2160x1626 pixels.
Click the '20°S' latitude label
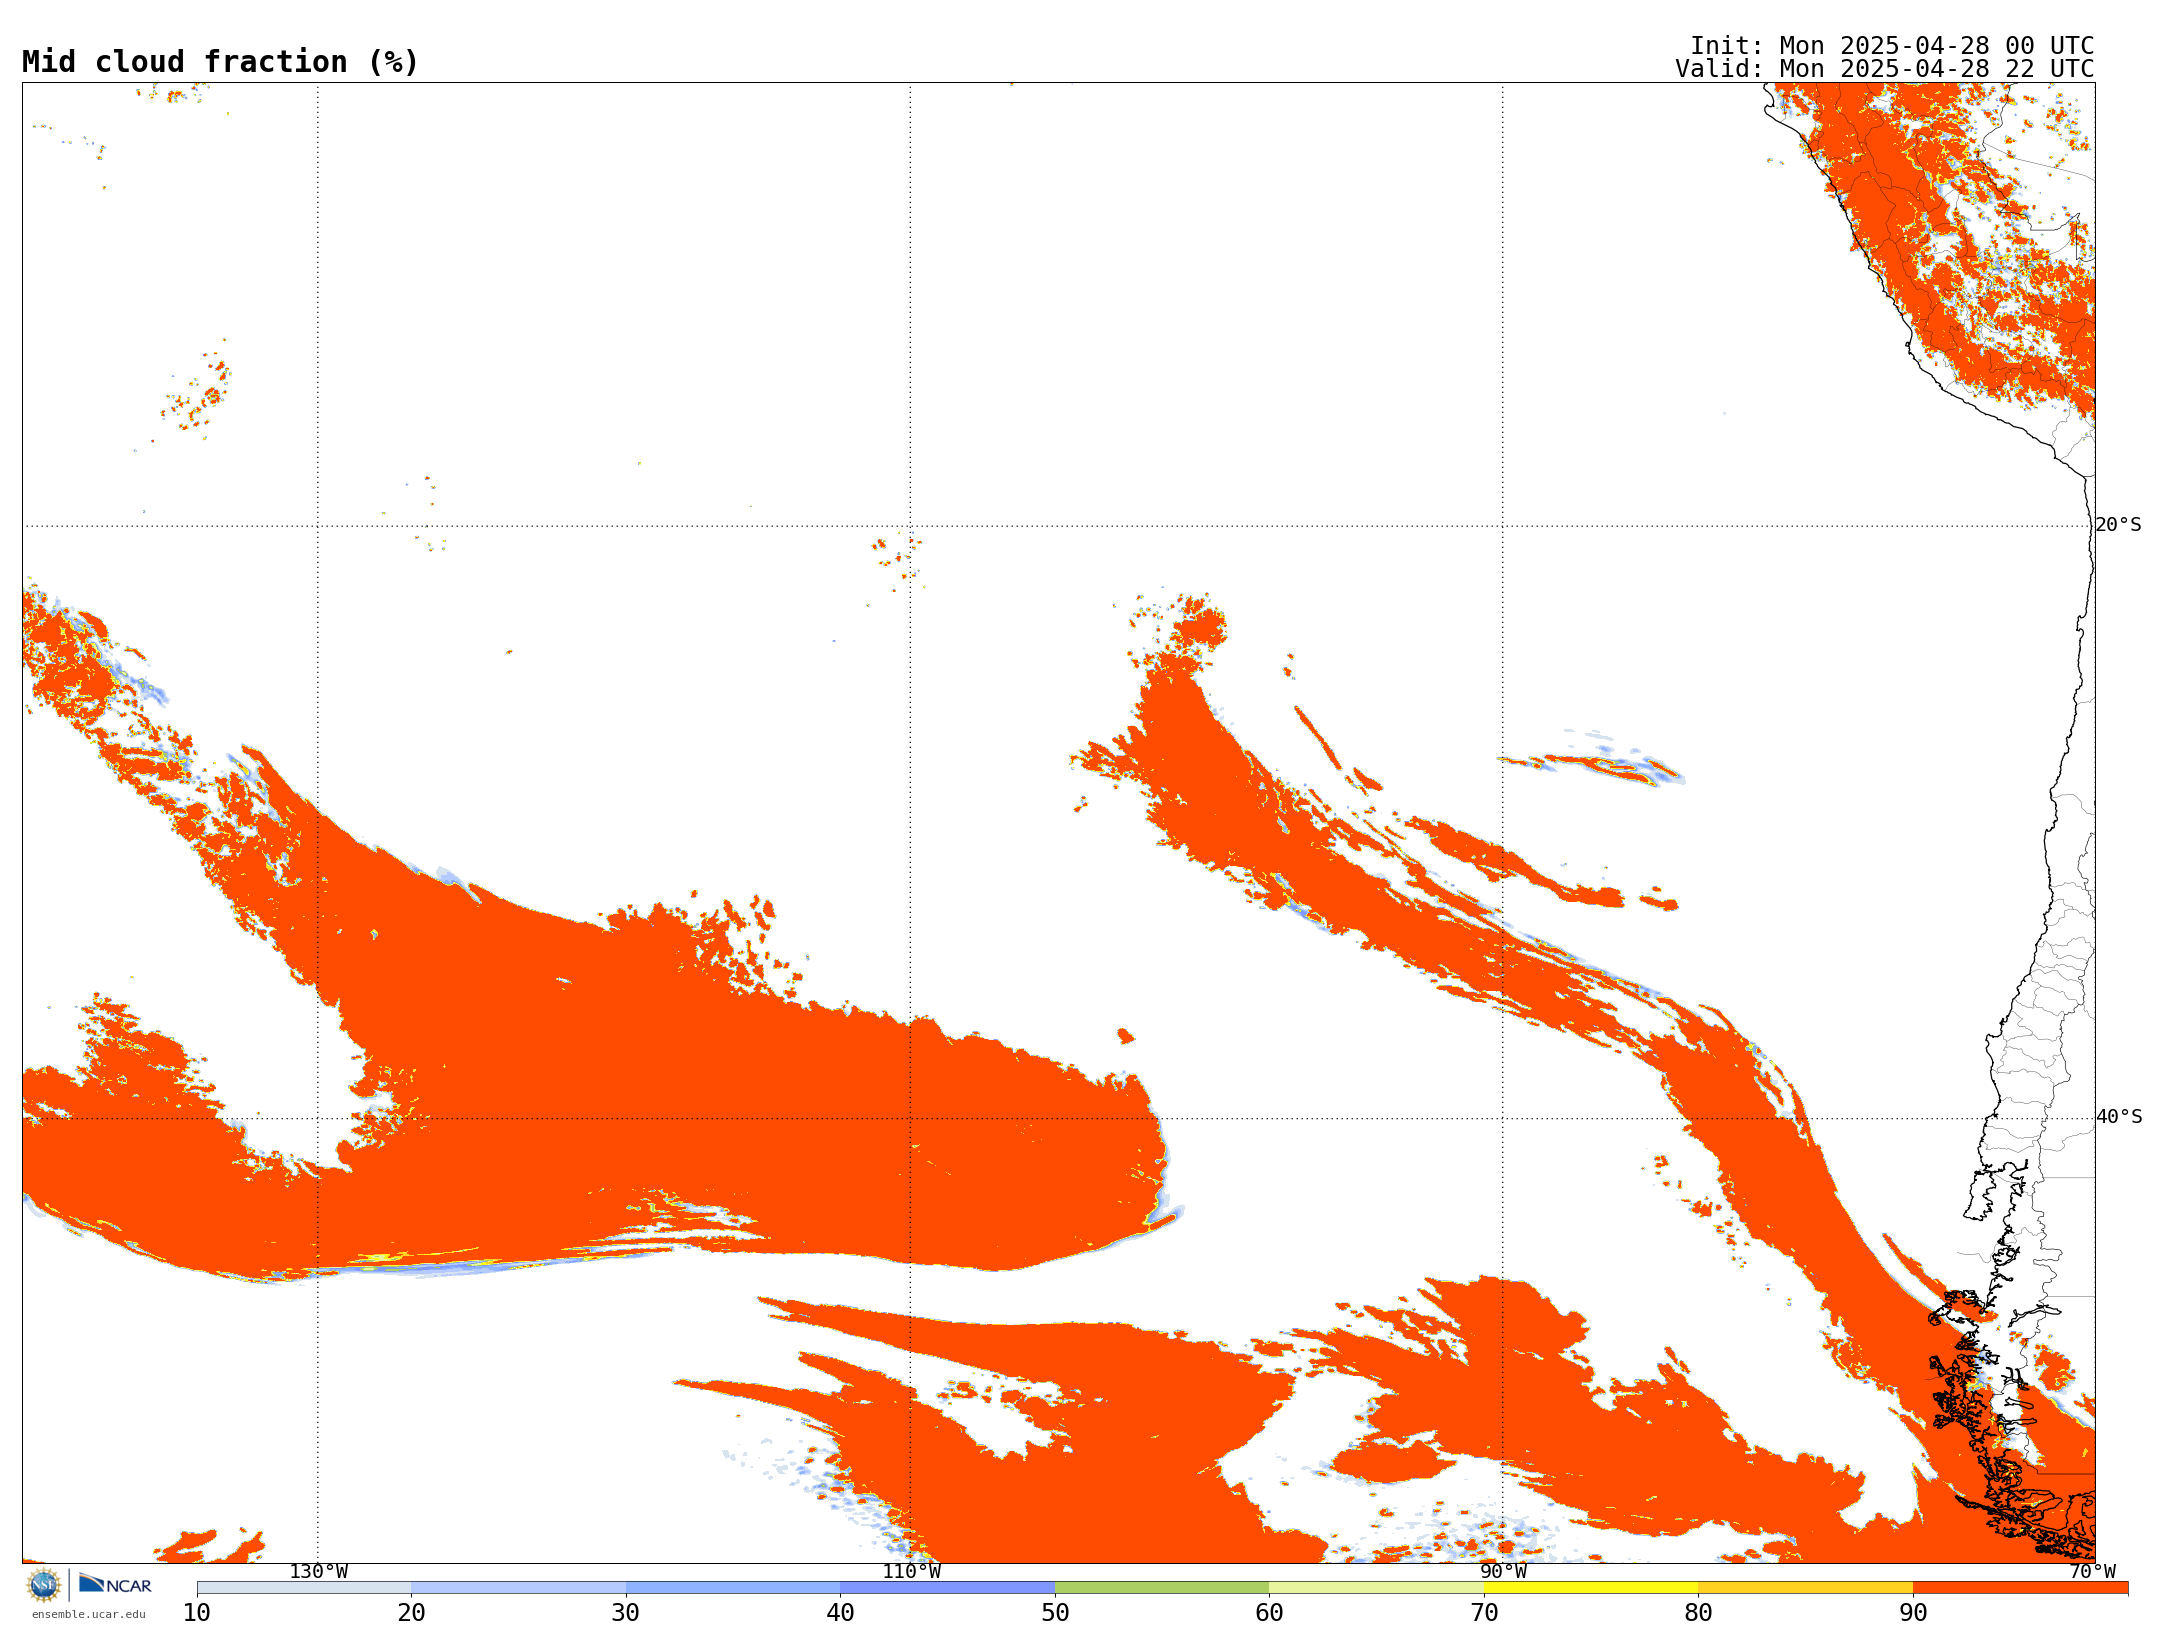tap(2119, 525)
